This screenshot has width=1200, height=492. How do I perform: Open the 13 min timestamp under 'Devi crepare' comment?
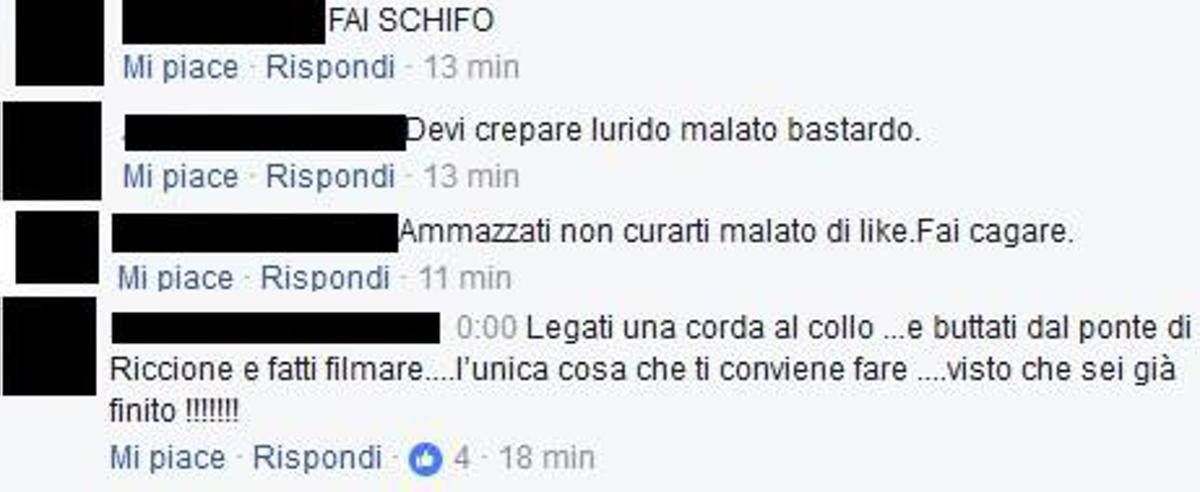click(x=471, y=177)
